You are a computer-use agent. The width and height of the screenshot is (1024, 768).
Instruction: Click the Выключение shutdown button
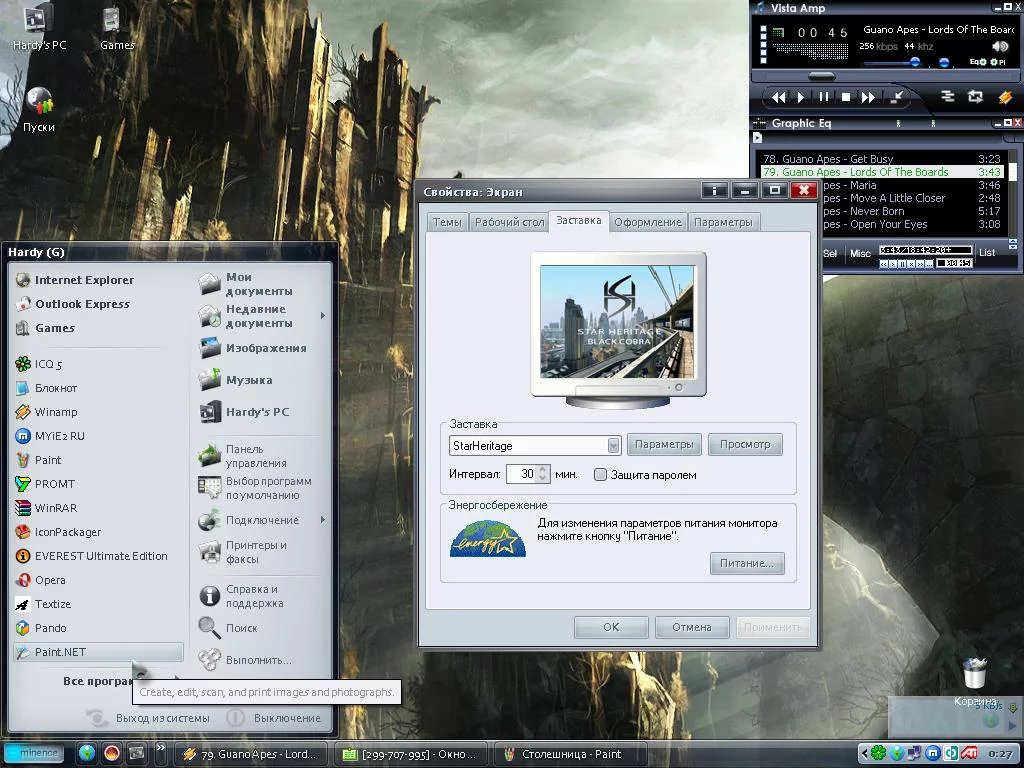click(x=274, y=718)
